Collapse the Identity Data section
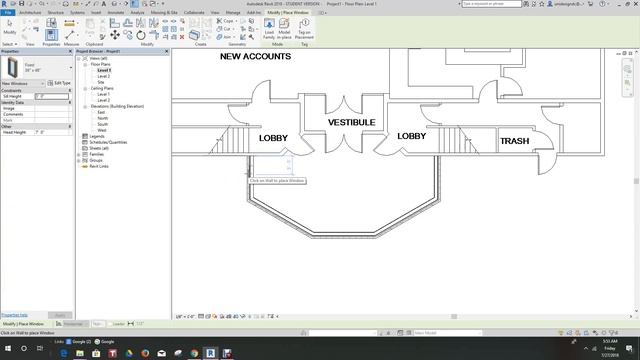 (70, 102)
